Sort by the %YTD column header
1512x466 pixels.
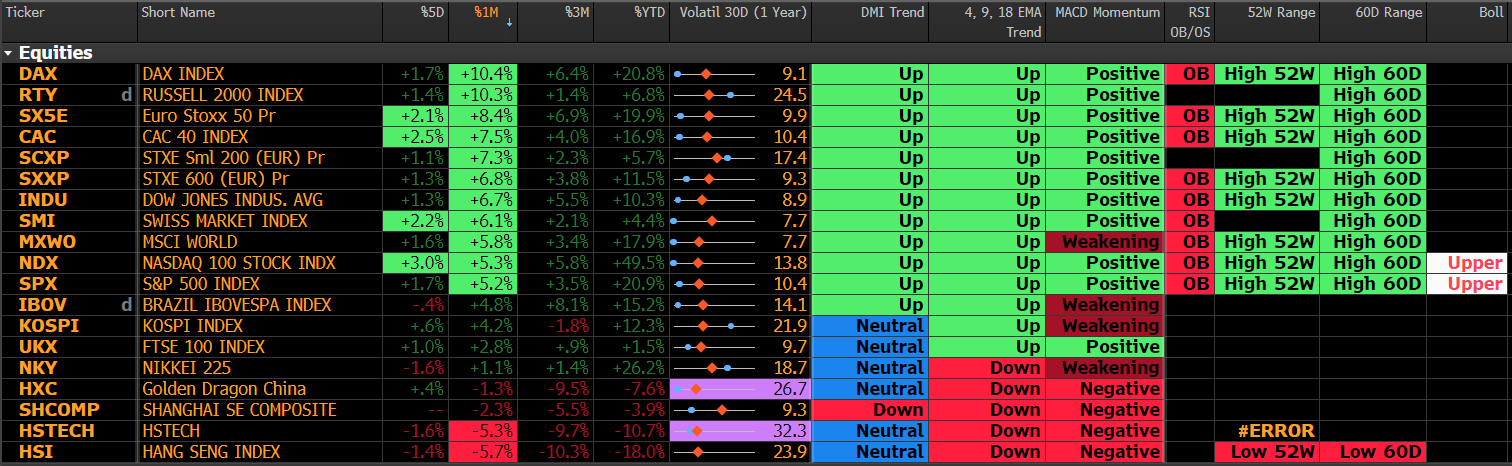pos(648,13)
